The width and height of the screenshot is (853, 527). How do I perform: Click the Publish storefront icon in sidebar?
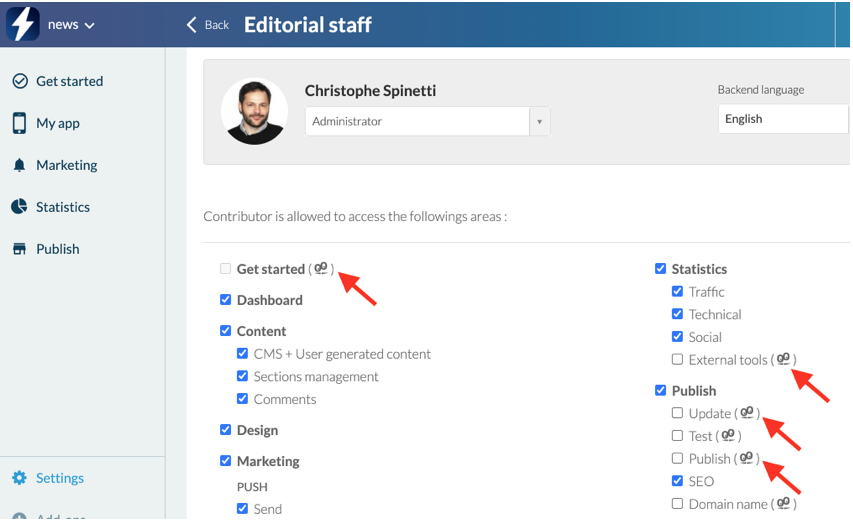tap(19, 249)
